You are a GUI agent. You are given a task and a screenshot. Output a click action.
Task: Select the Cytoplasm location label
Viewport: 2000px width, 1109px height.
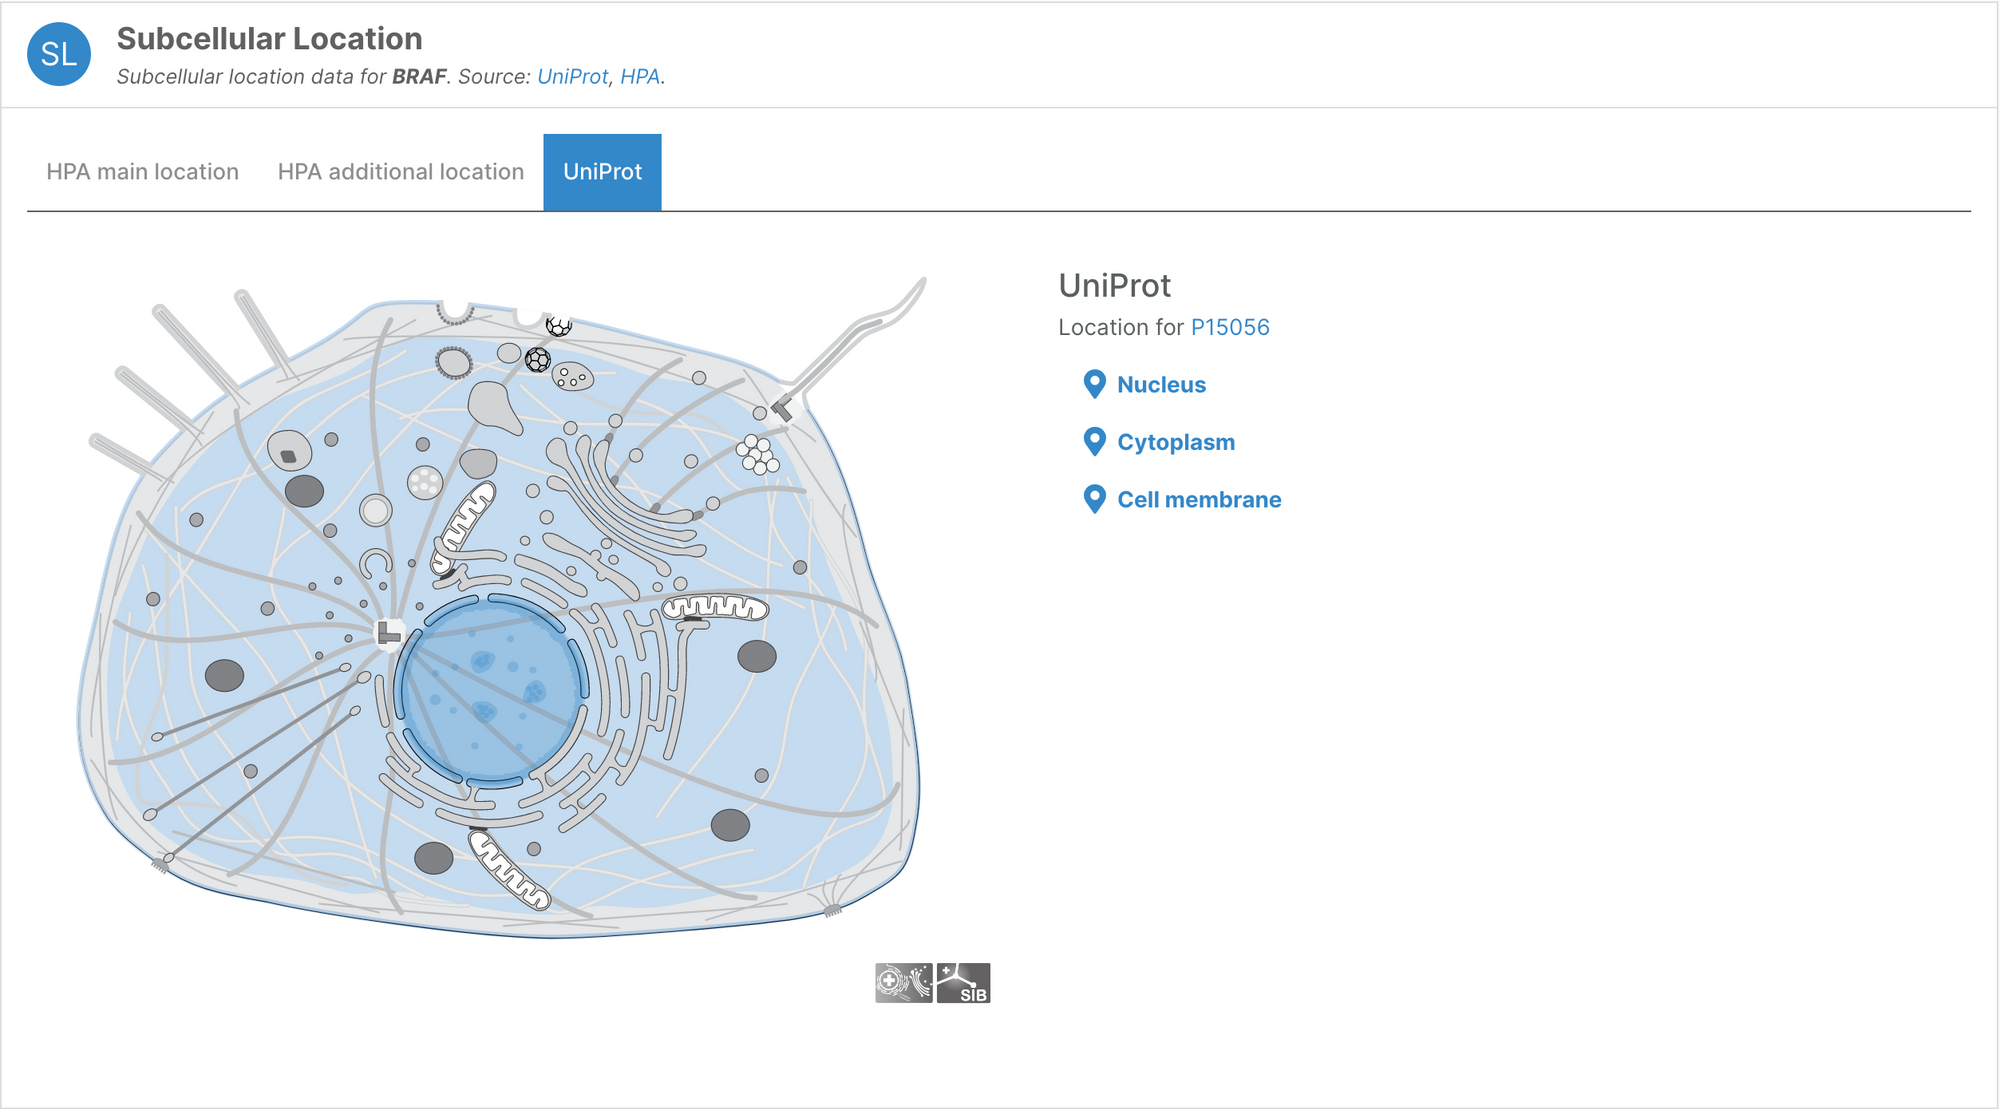pos(1175,442)
